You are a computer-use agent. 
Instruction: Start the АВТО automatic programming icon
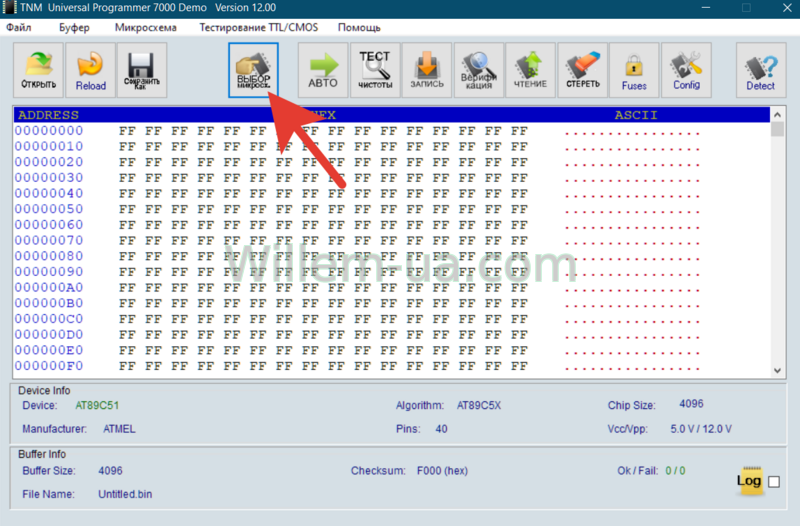pos(323,69)
